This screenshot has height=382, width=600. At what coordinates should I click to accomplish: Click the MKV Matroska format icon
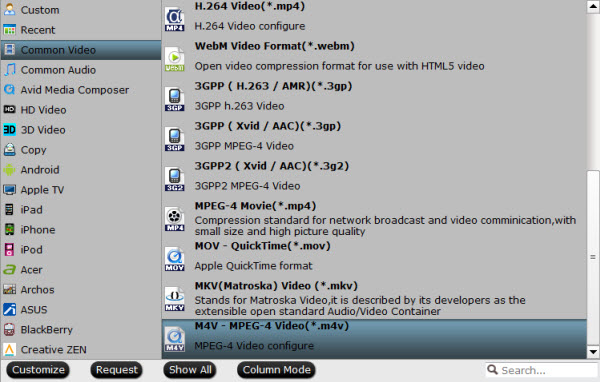(174, 299)
